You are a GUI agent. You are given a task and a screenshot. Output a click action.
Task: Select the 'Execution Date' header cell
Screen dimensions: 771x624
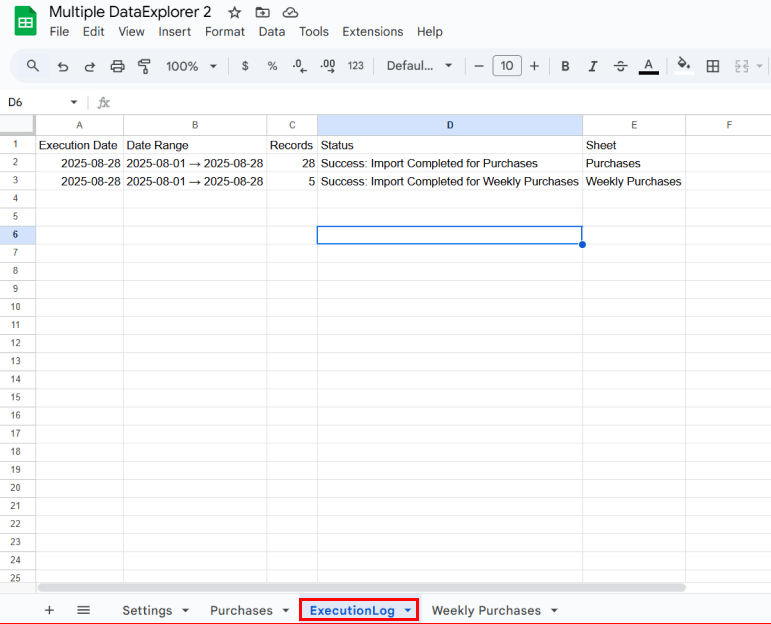[79, 145]
